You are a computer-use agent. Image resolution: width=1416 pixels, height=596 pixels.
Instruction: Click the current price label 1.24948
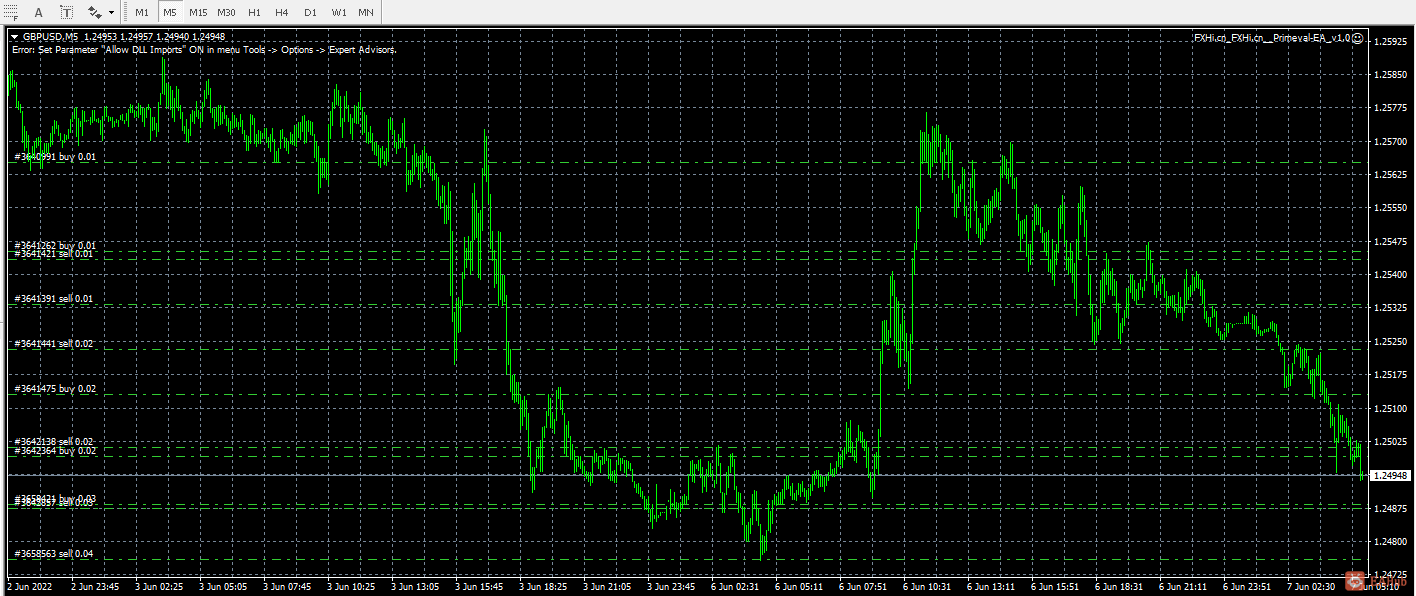(x=1391, y=475)
